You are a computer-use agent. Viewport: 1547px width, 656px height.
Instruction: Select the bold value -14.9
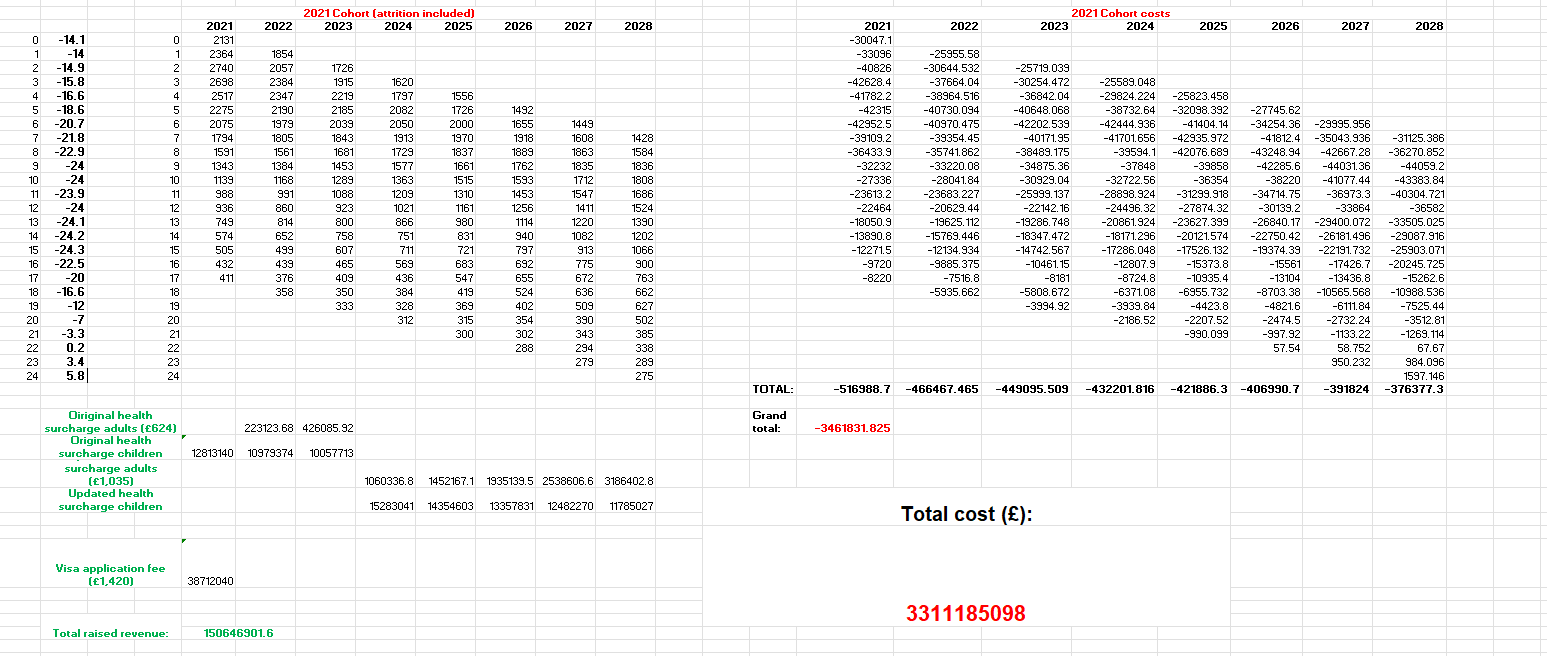(x=71, y=67)
